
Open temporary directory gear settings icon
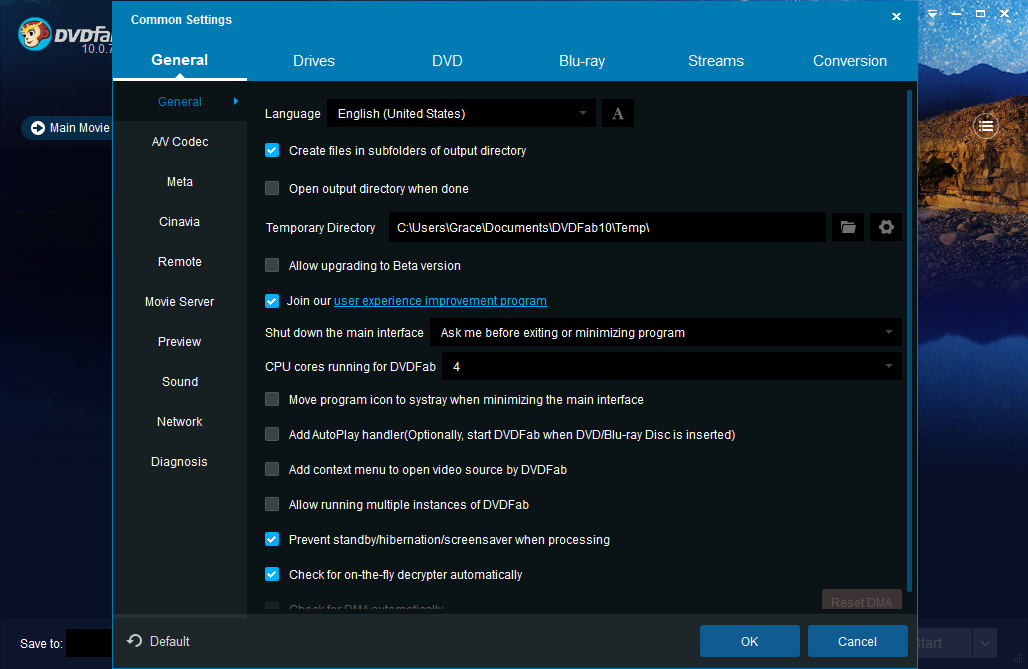(886, 228)
